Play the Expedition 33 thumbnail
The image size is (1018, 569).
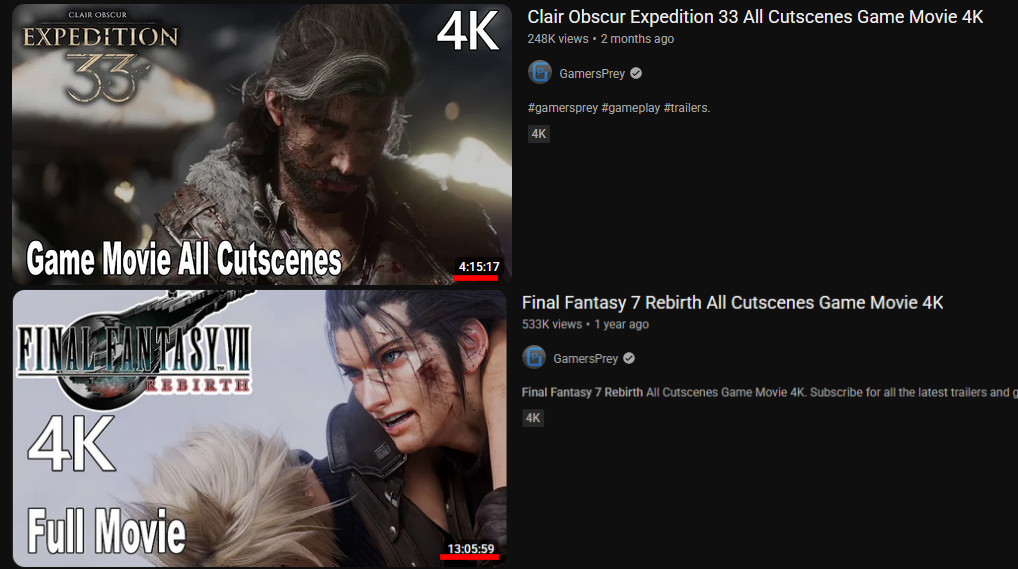pyautogui.click(x=262, y=144)
